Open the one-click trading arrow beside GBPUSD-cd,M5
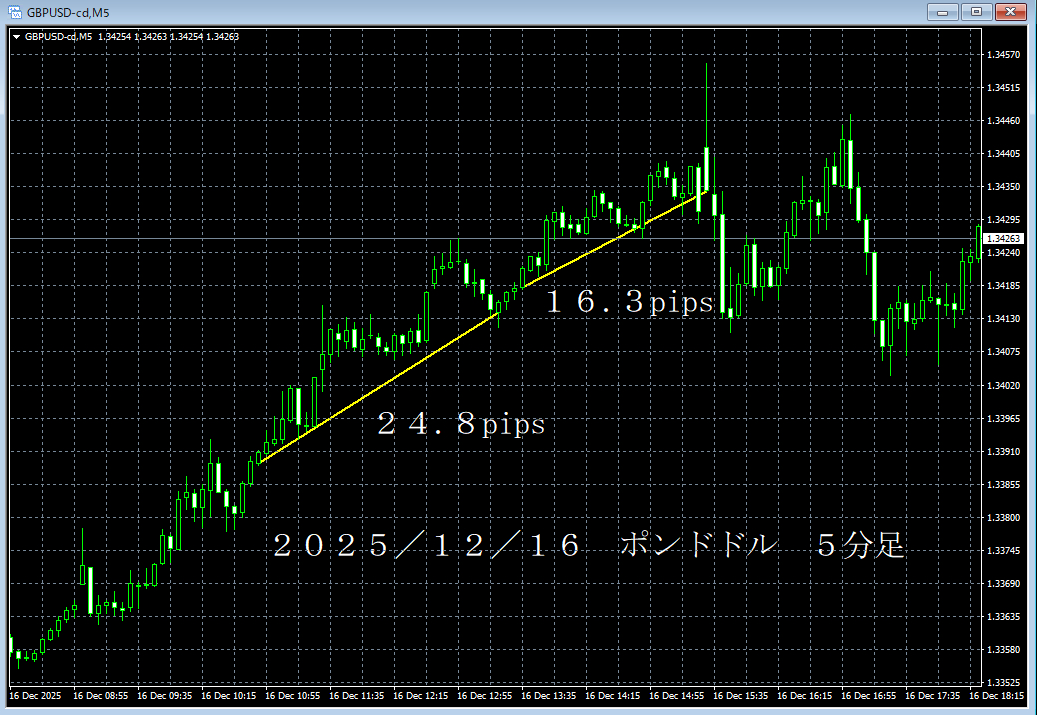The image size is (1037, 715). point(17,37)
